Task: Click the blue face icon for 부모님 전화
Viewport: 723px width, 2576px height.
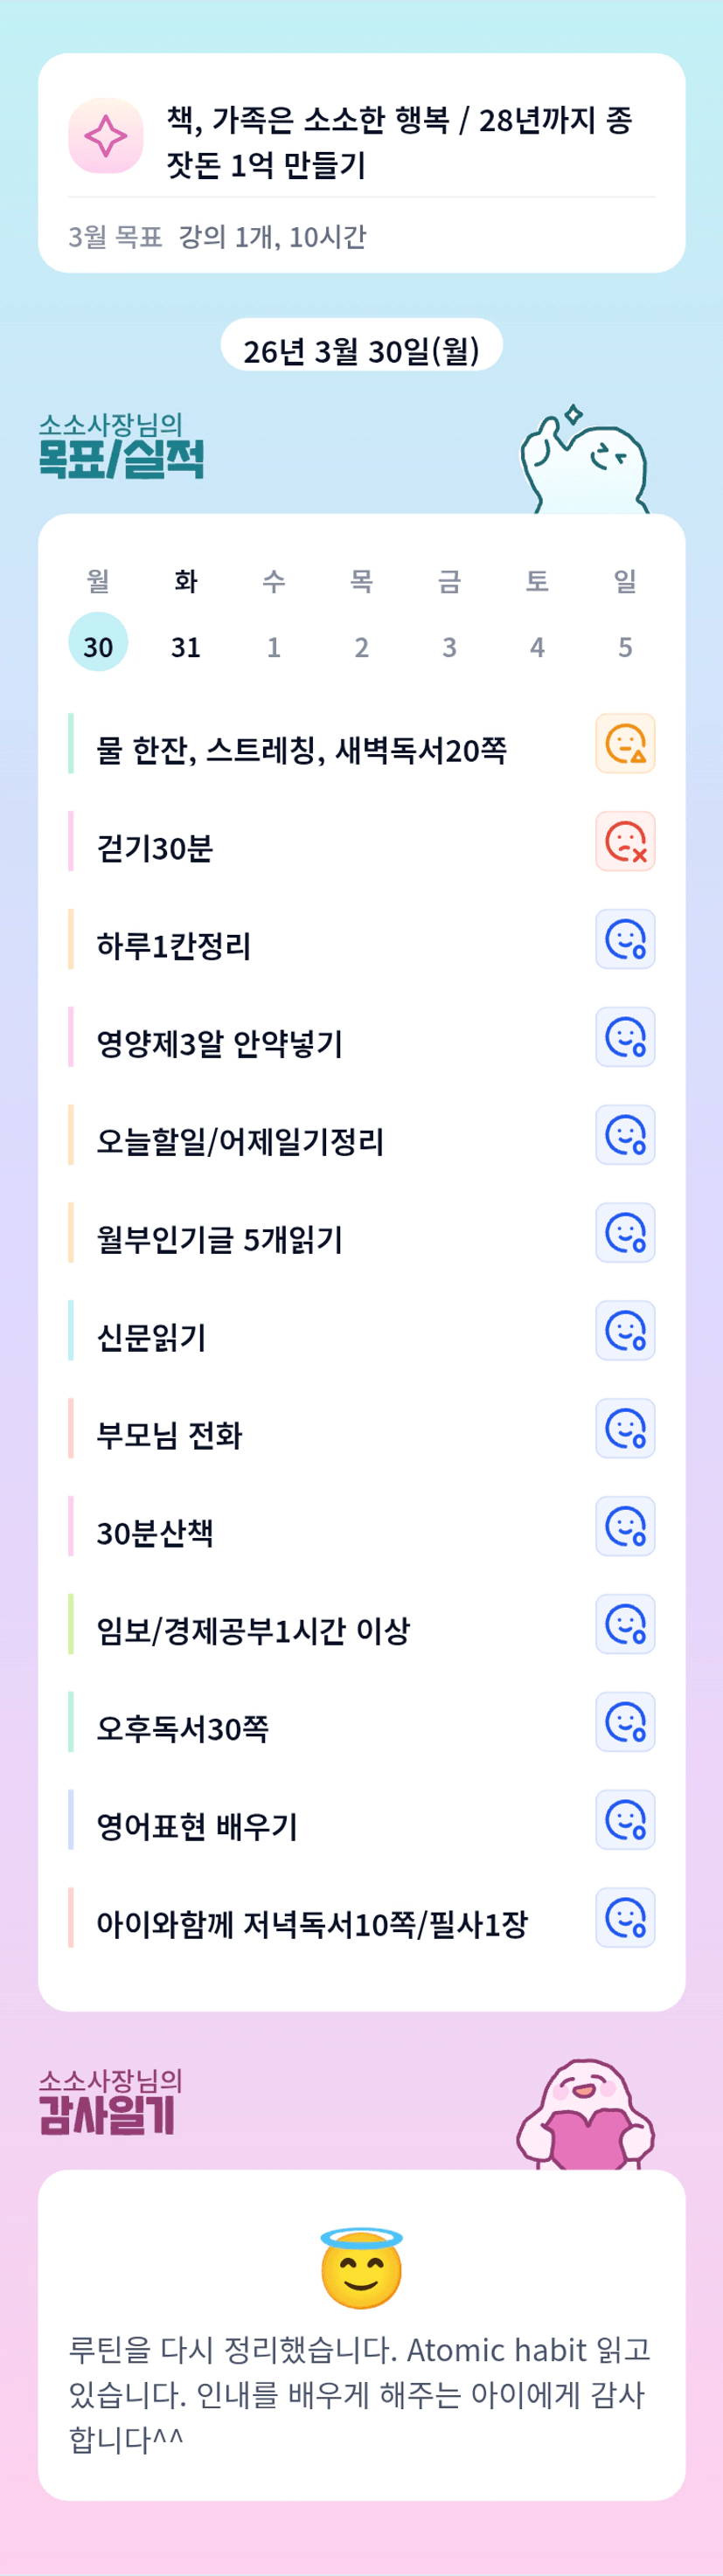Action: pyautogui.click(x=625, y=1428)
